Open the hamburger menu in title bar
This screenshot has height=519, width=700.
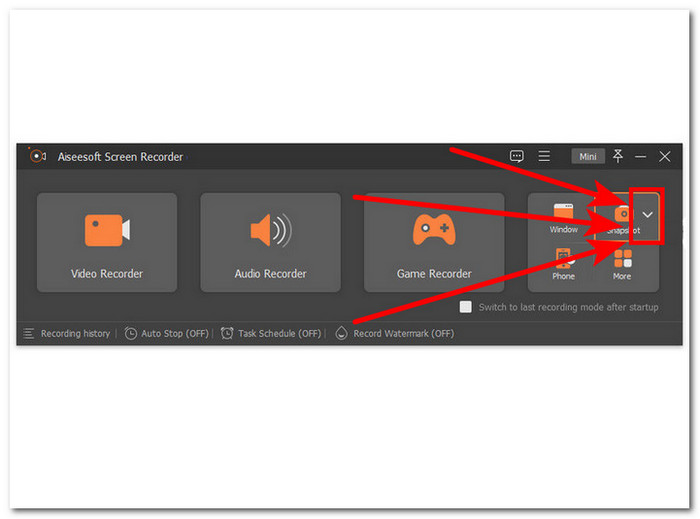pyautogui.click(x=544, y=156)
